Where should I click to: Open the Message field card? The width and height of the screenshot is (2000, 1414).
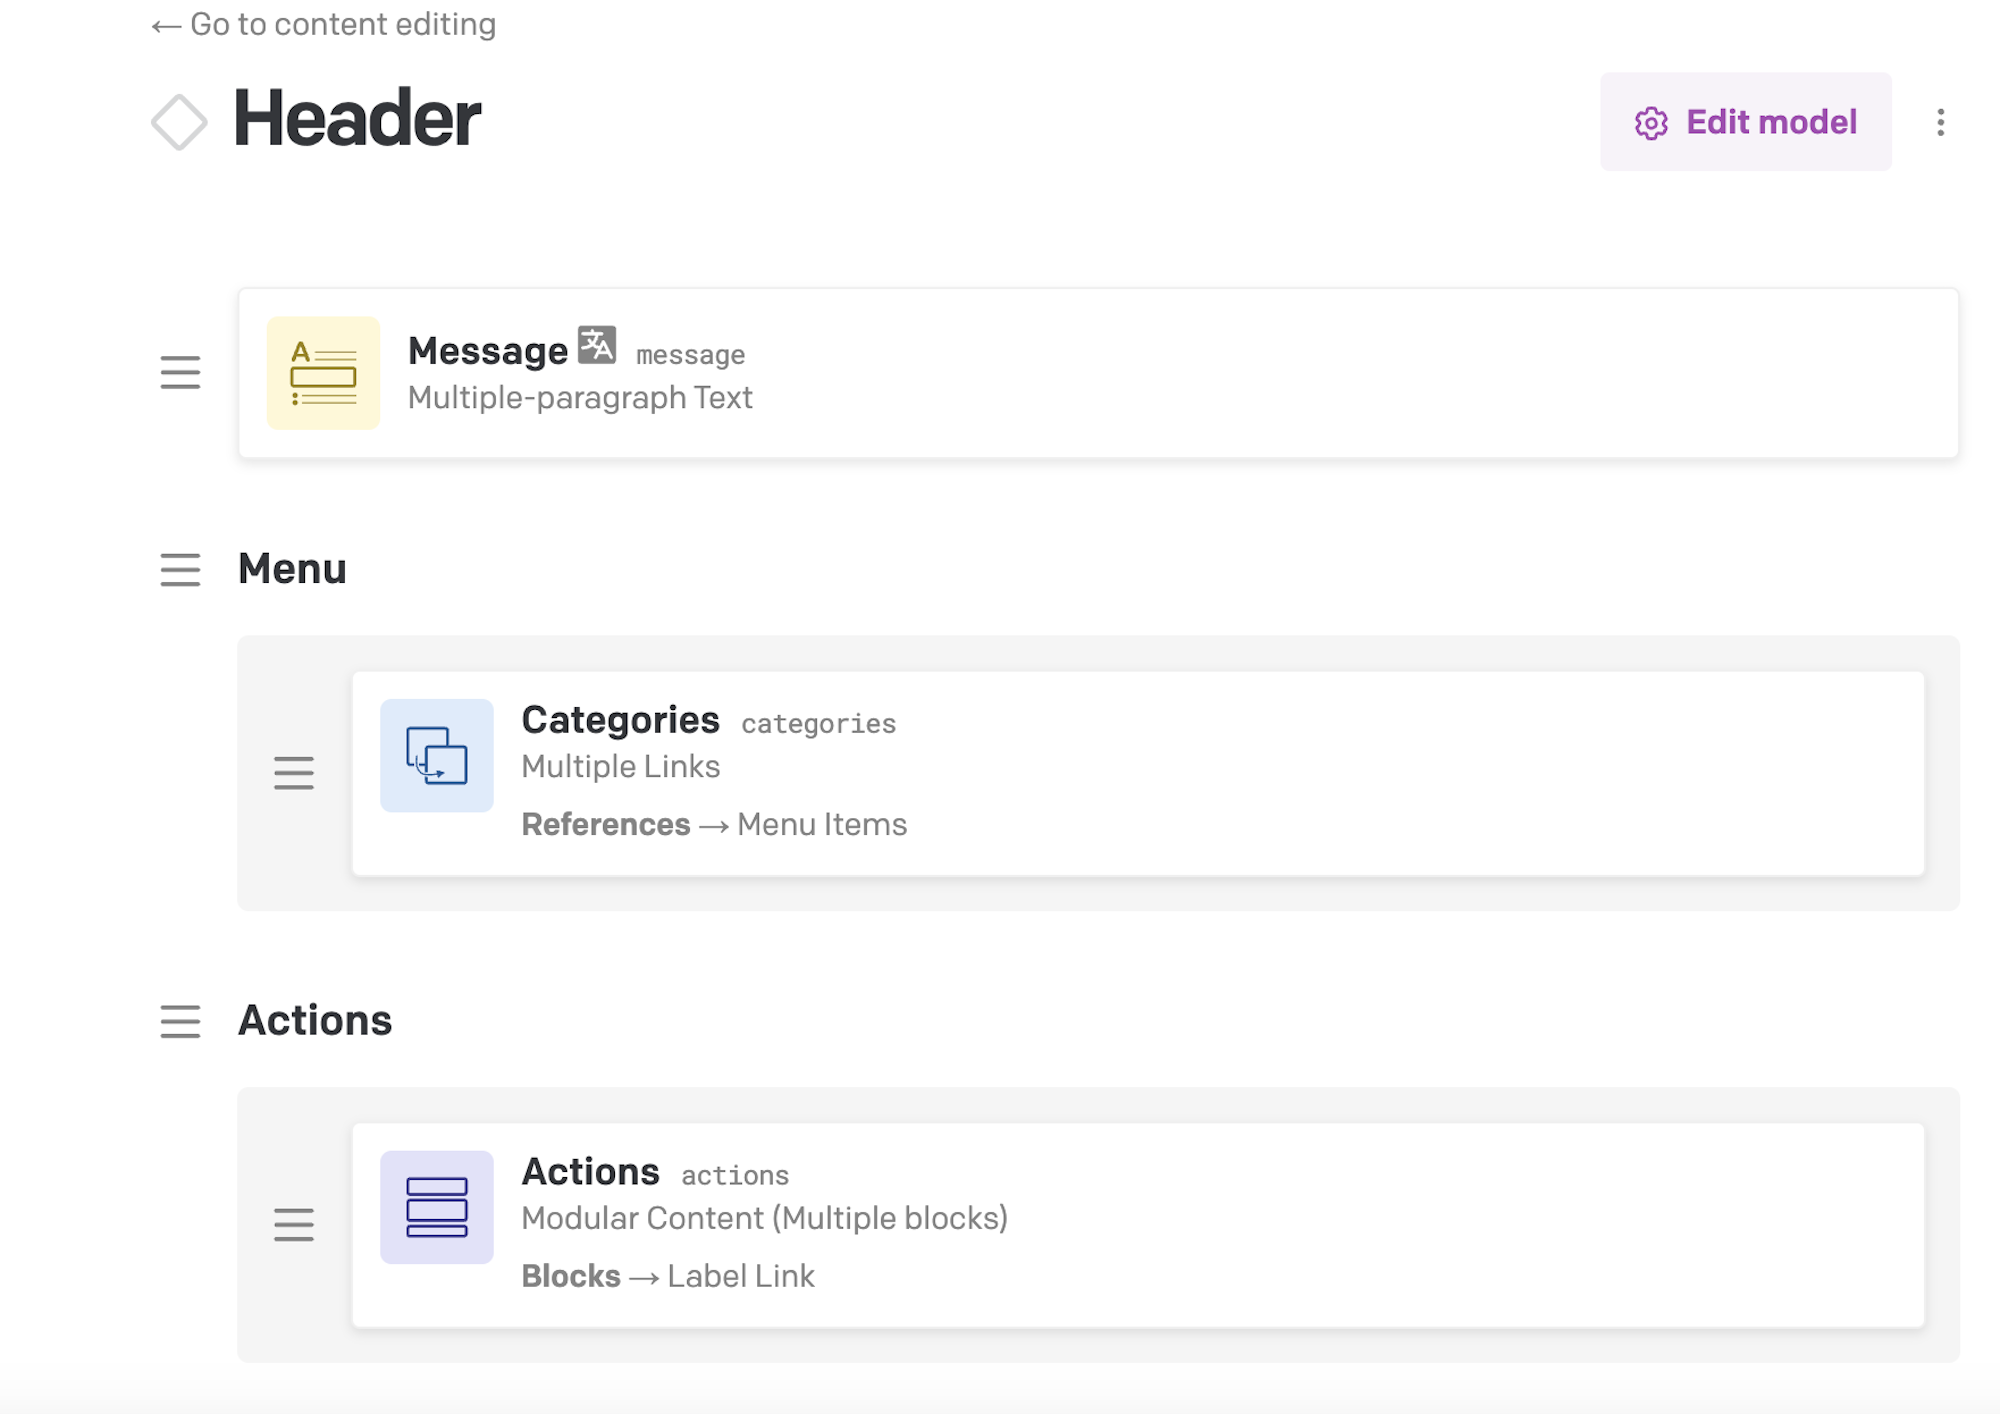[1098, 373]
